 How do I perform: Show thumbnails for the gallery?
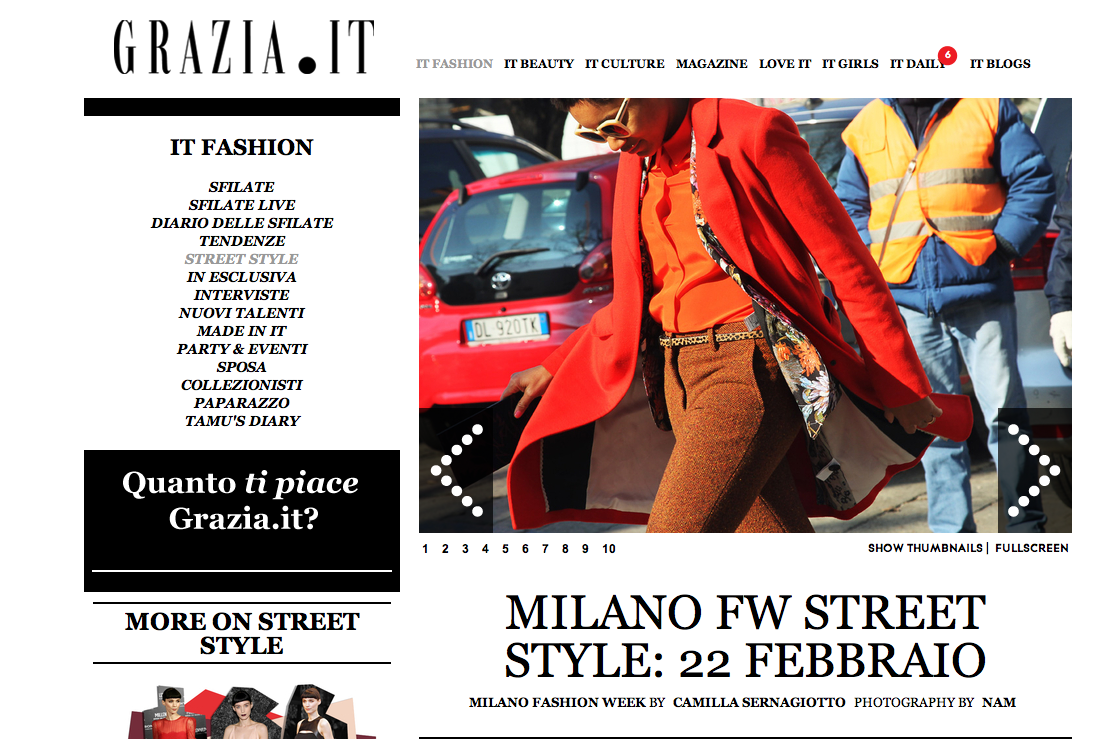click(x=925, y=548)
